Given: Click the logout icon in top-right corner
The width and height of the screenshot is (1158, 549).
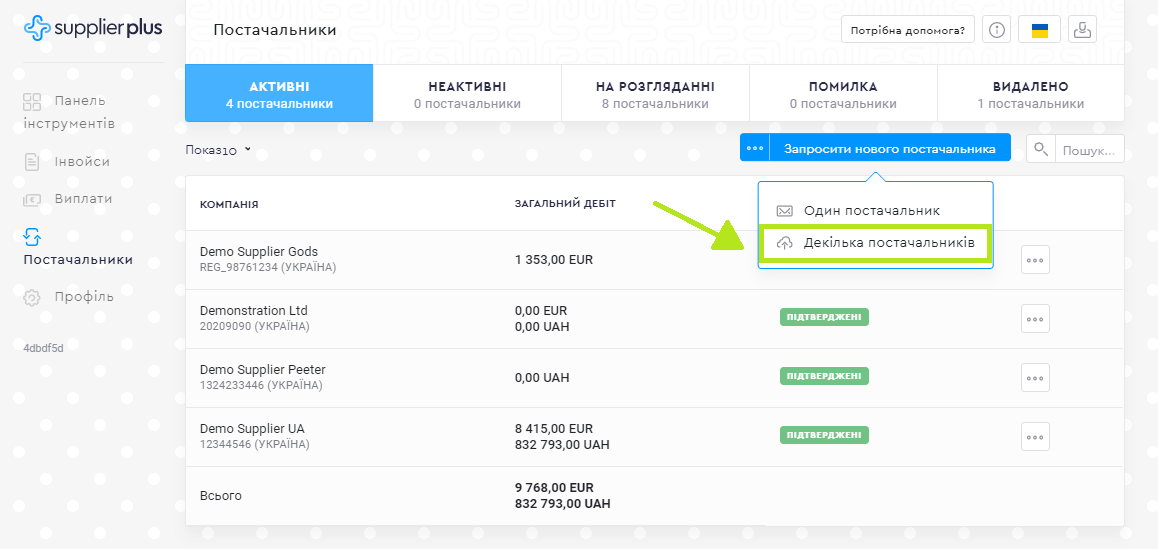Looking at the screenshot, I should pyautogui.click(x=1082, y=30).
